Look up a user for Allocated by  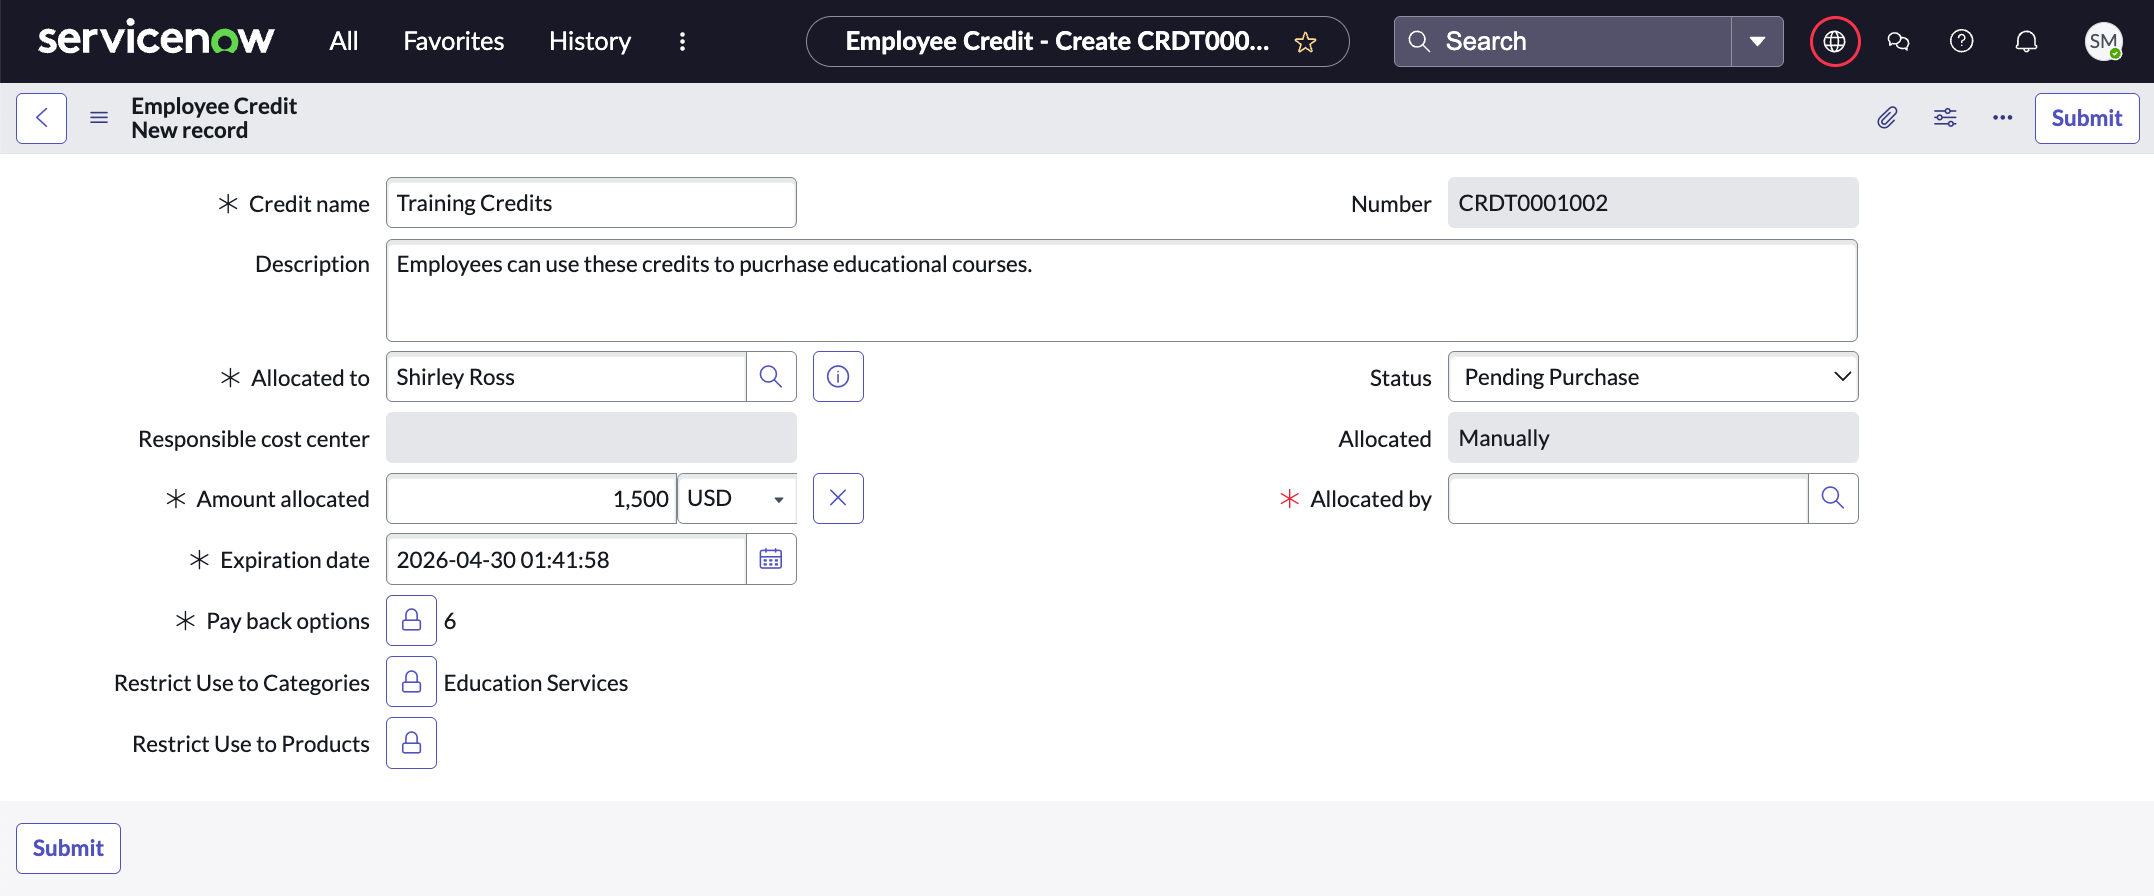tap(1833, 498)
